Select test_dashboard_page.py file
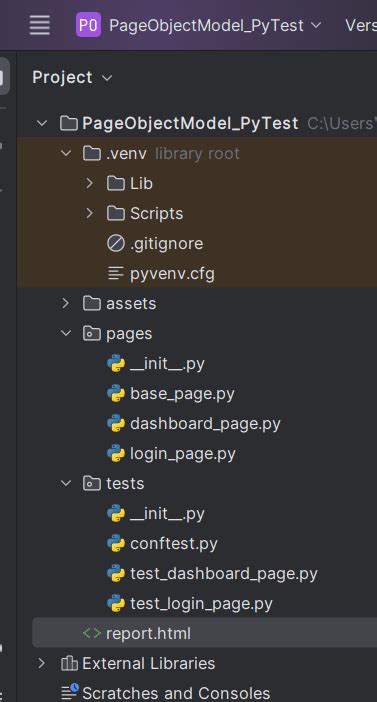The width and height of the screenshot is (377, 702). [x=224, y=574]
